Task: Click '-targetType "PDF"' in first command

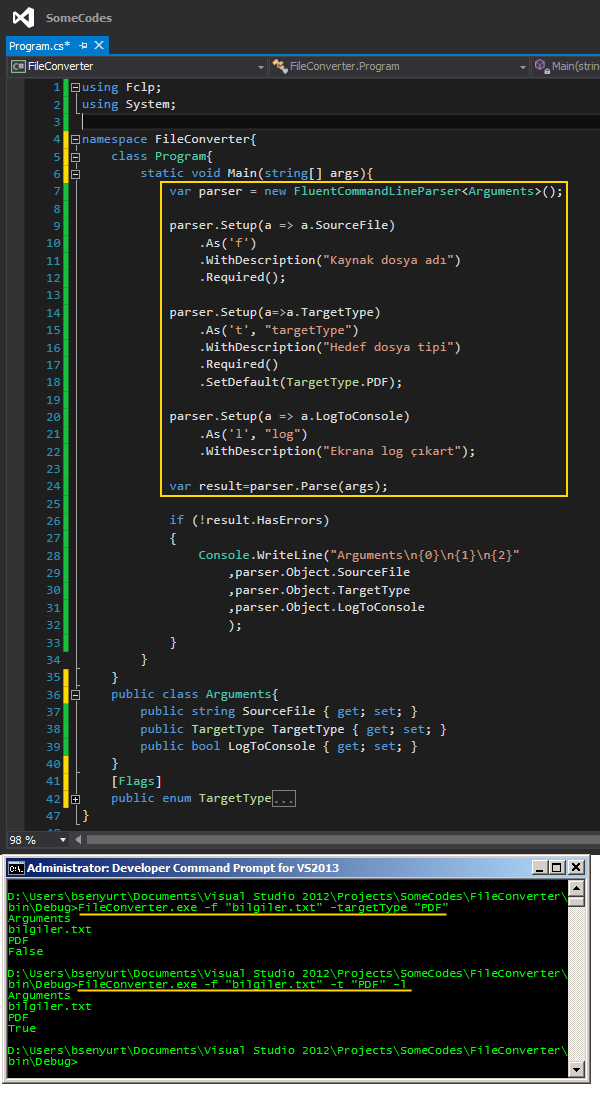Action: pyautogui.click(x=389, y=908)
